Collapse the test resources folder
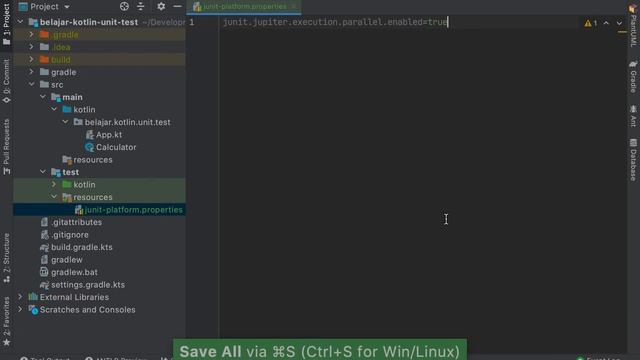Viewport: 640px width, 360px height. 54,197
